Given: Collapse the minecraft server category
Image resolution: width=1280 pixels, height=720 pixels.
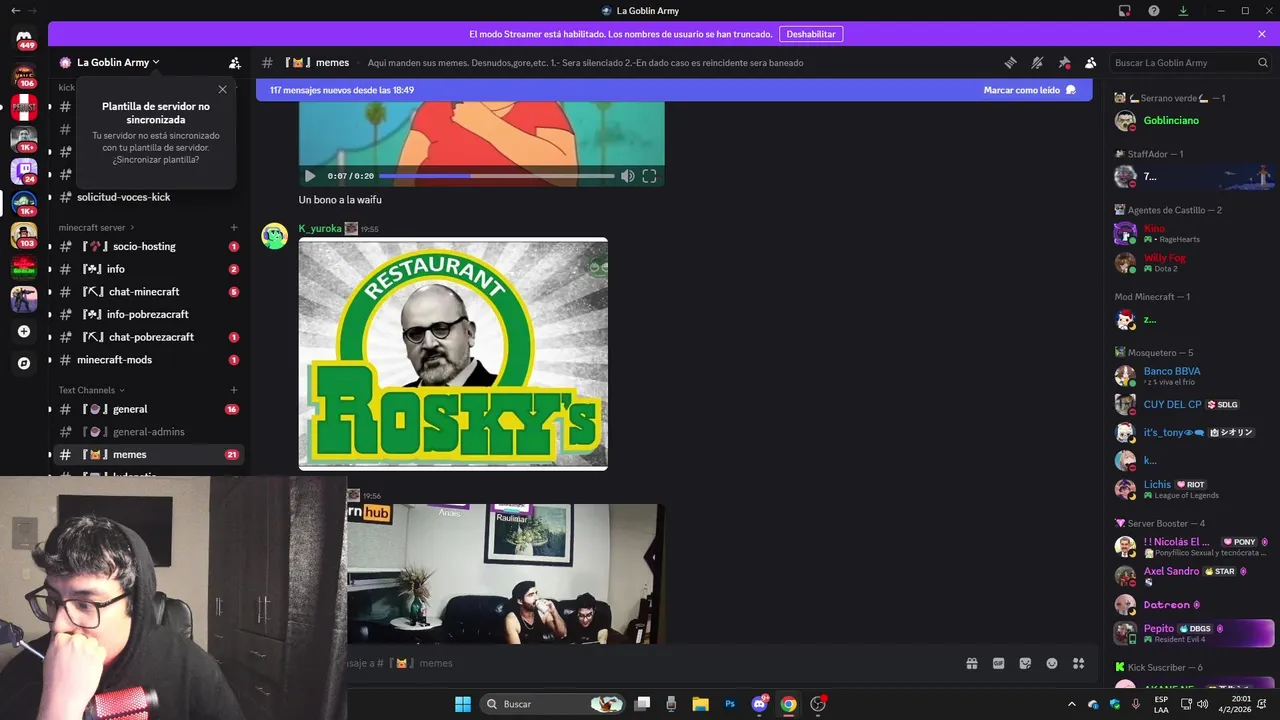Looking at the screenshot, I should tap(96, 227).
